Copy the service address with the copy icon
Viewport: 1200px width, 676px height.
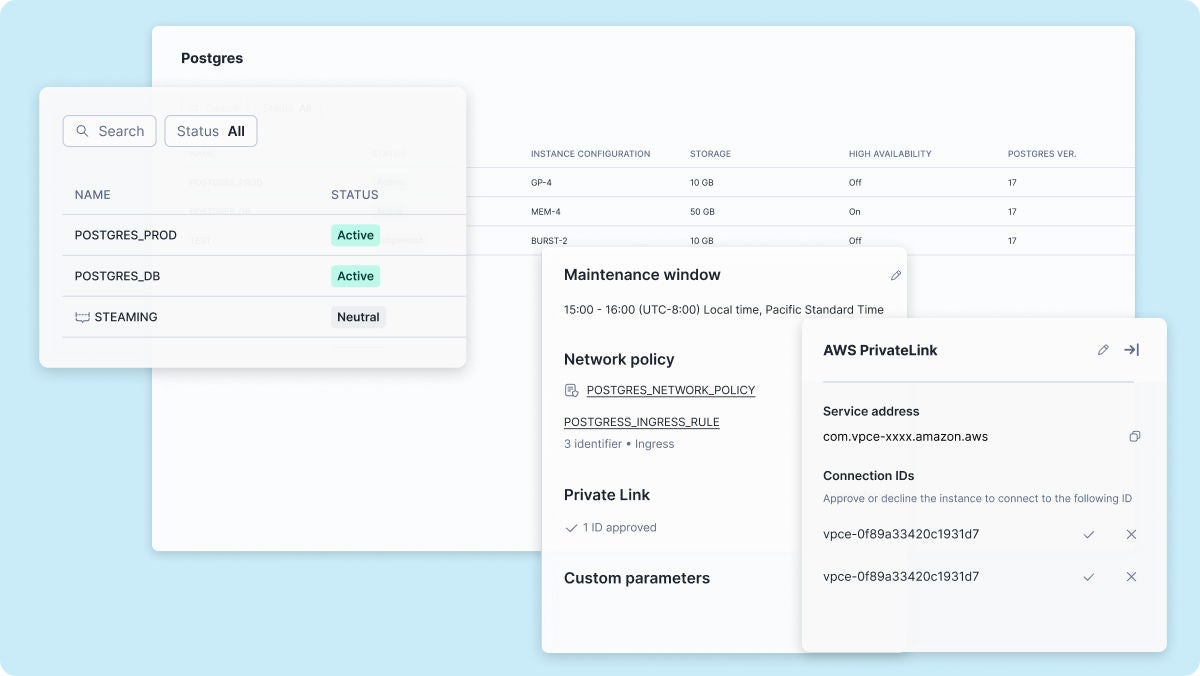(1134, 436)
